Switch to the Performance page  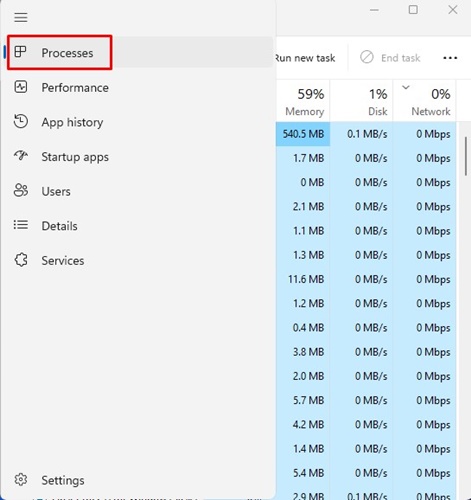[x=75, y=88]
